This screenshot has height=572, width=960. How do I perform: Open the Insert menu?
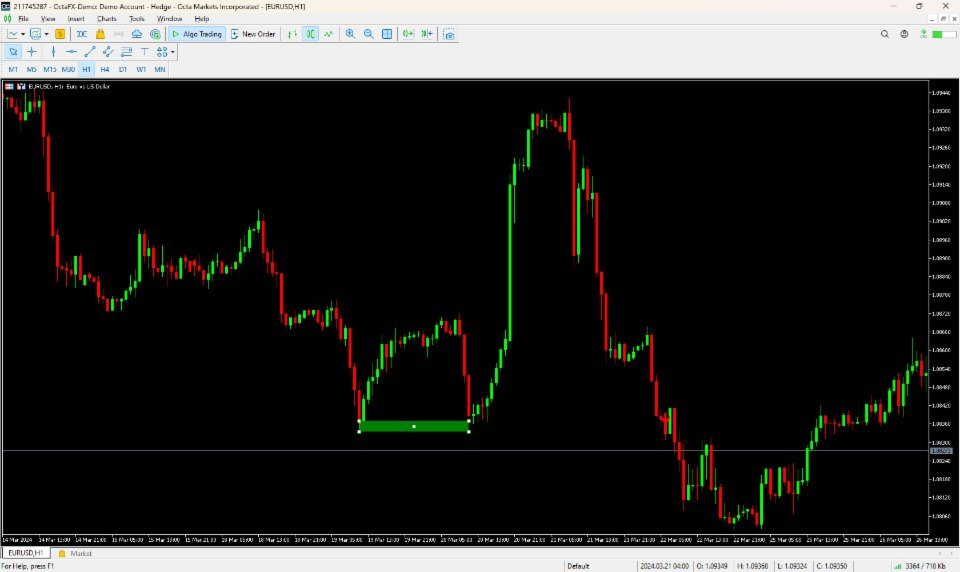(x=76, y=19)
